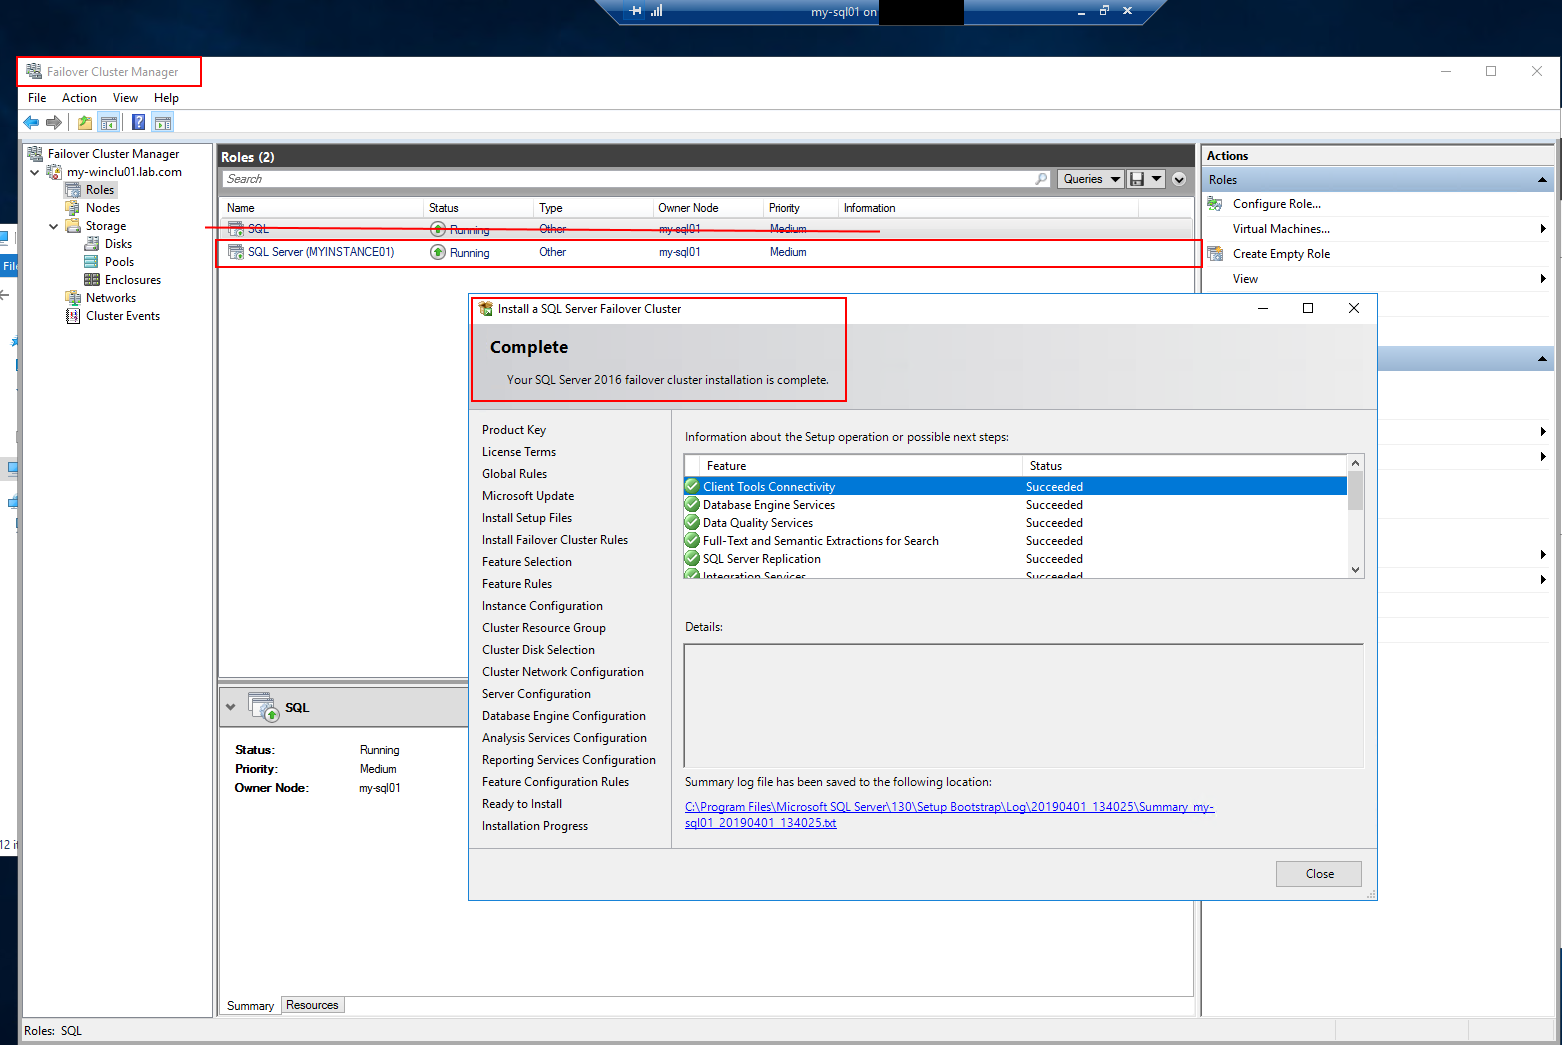
Task: Click the installer title bar package icon
Action: pyautogui.click(x=486, y=309)
